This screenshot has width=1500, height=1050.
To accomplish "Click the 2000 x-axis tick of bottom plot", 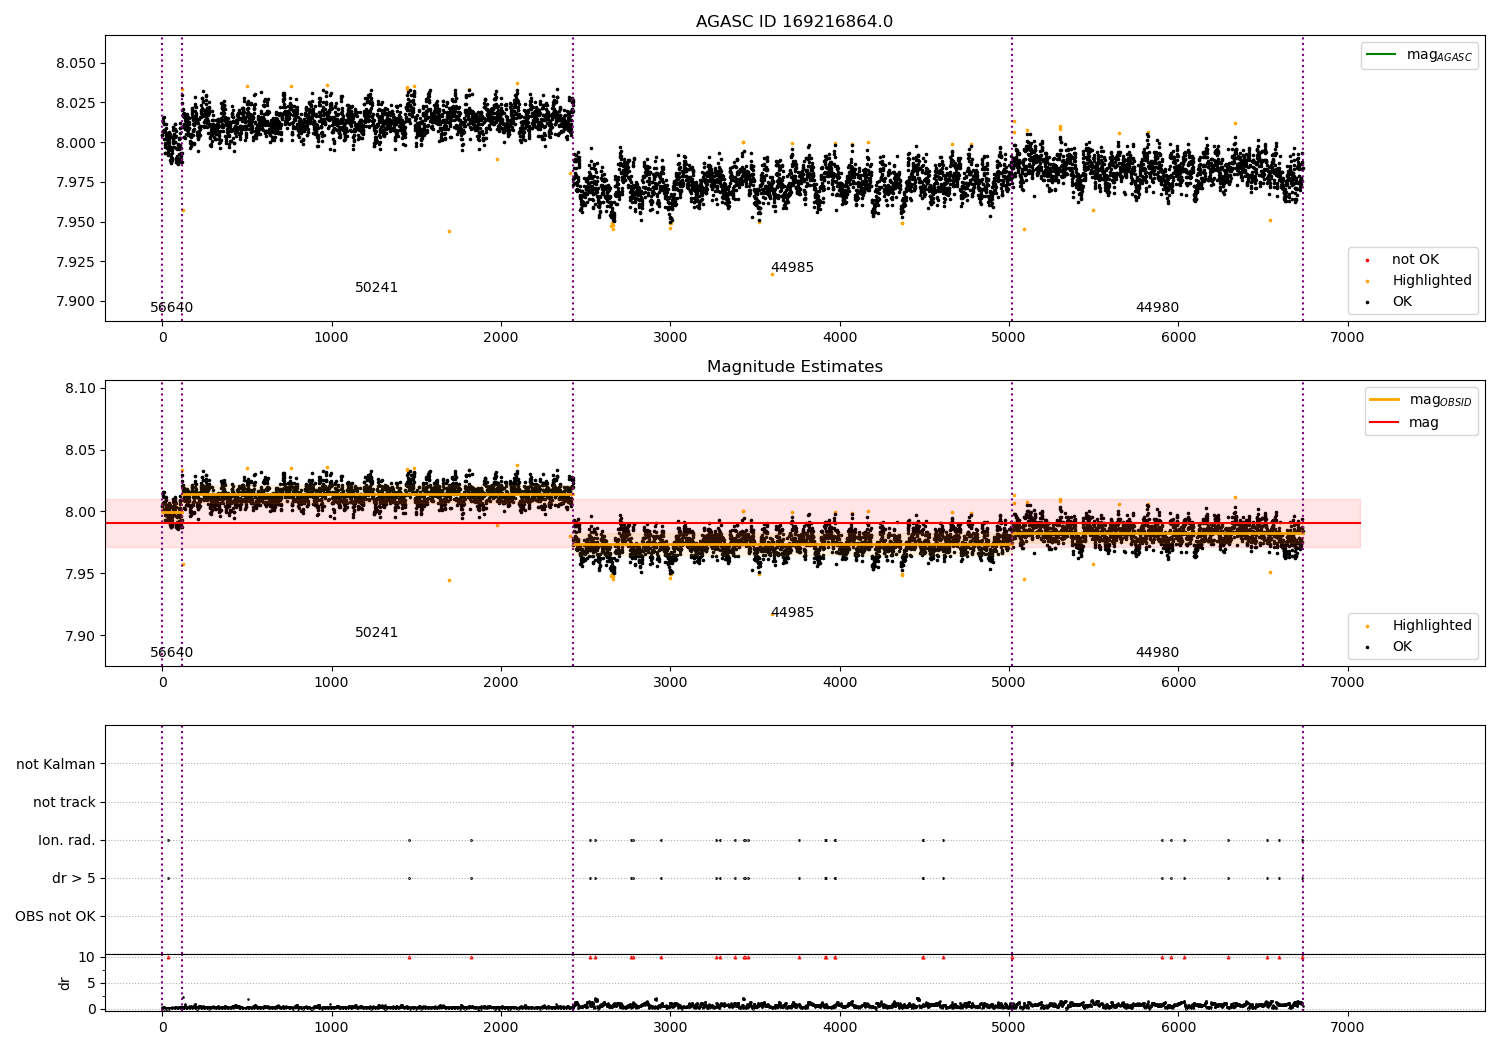I will pyautogui.click(x=501, y=1027).
